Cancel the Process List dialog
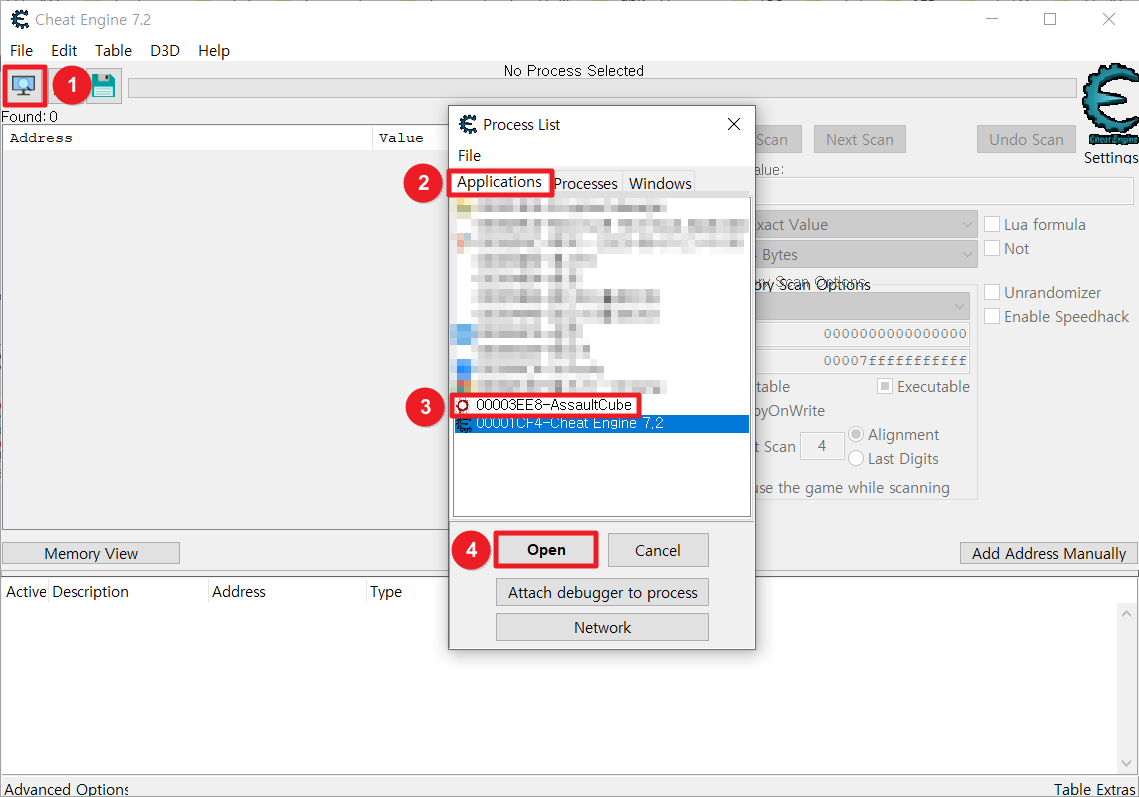Viewport: 1139px width, 797px height. (657, 551)
